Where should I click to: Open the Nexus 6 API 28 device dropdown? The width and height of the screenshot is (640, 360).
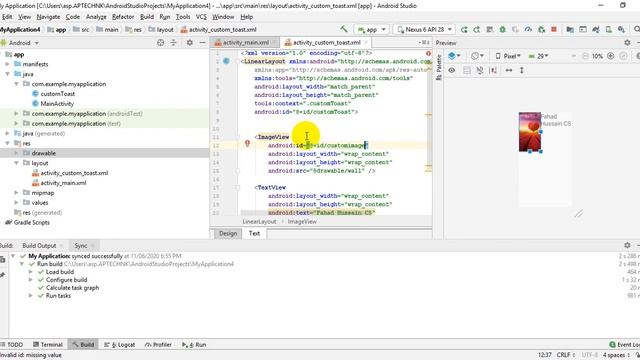424,29
